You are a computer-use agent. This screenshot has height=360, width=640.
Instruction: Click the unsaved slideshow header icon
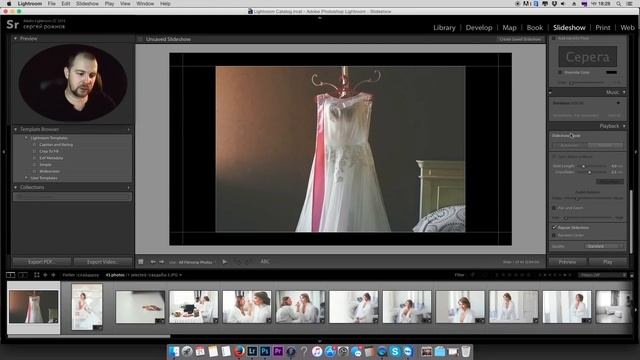(140, 39)
